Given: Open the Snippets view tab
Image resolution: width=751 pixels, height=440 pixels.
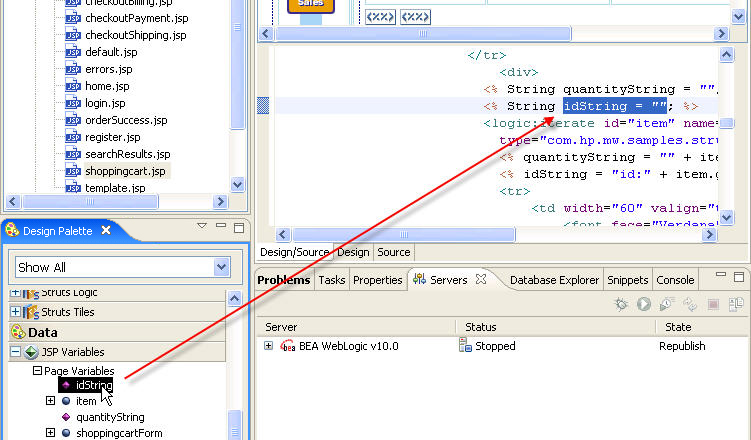Looking at the screenshot, I should tap(627, 280).
